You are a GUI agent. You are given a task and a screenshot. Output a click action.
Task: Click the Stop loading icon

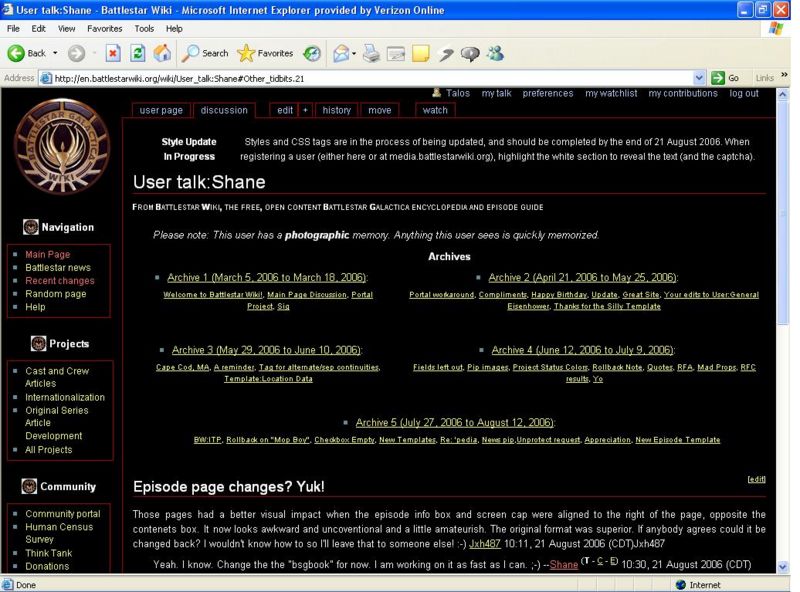click(113, 53)
